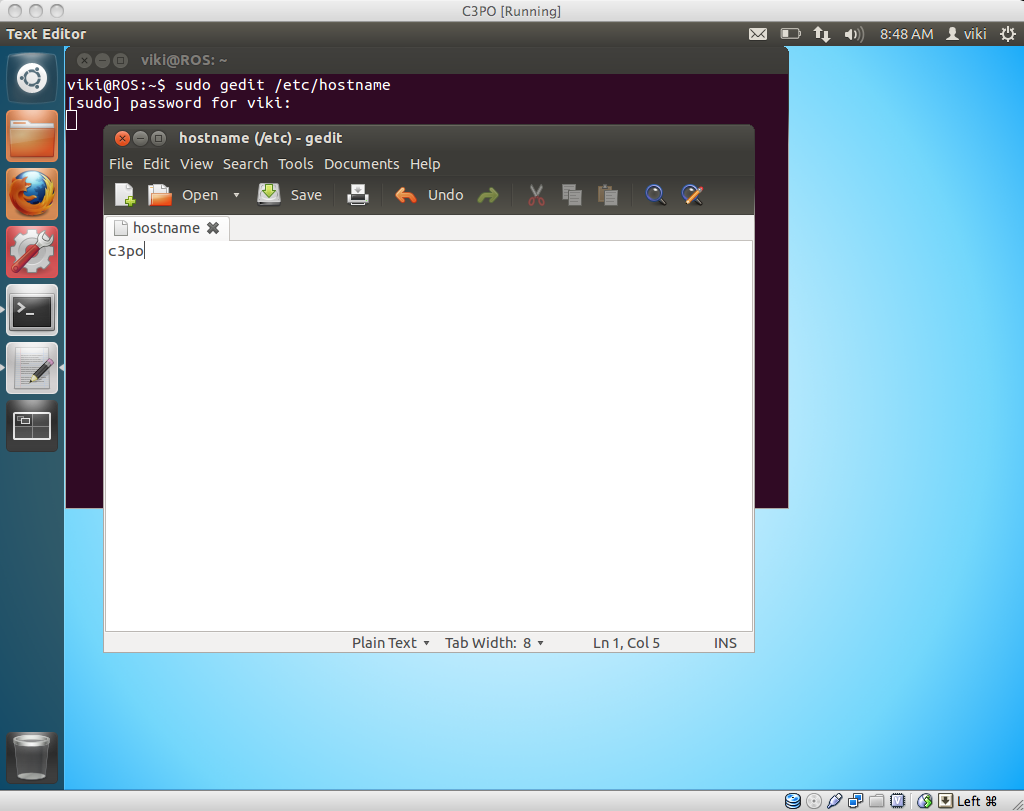Screen dimensions: 1024x811
Task: Open the Documents menu
Action: click(x=362, y=164)
